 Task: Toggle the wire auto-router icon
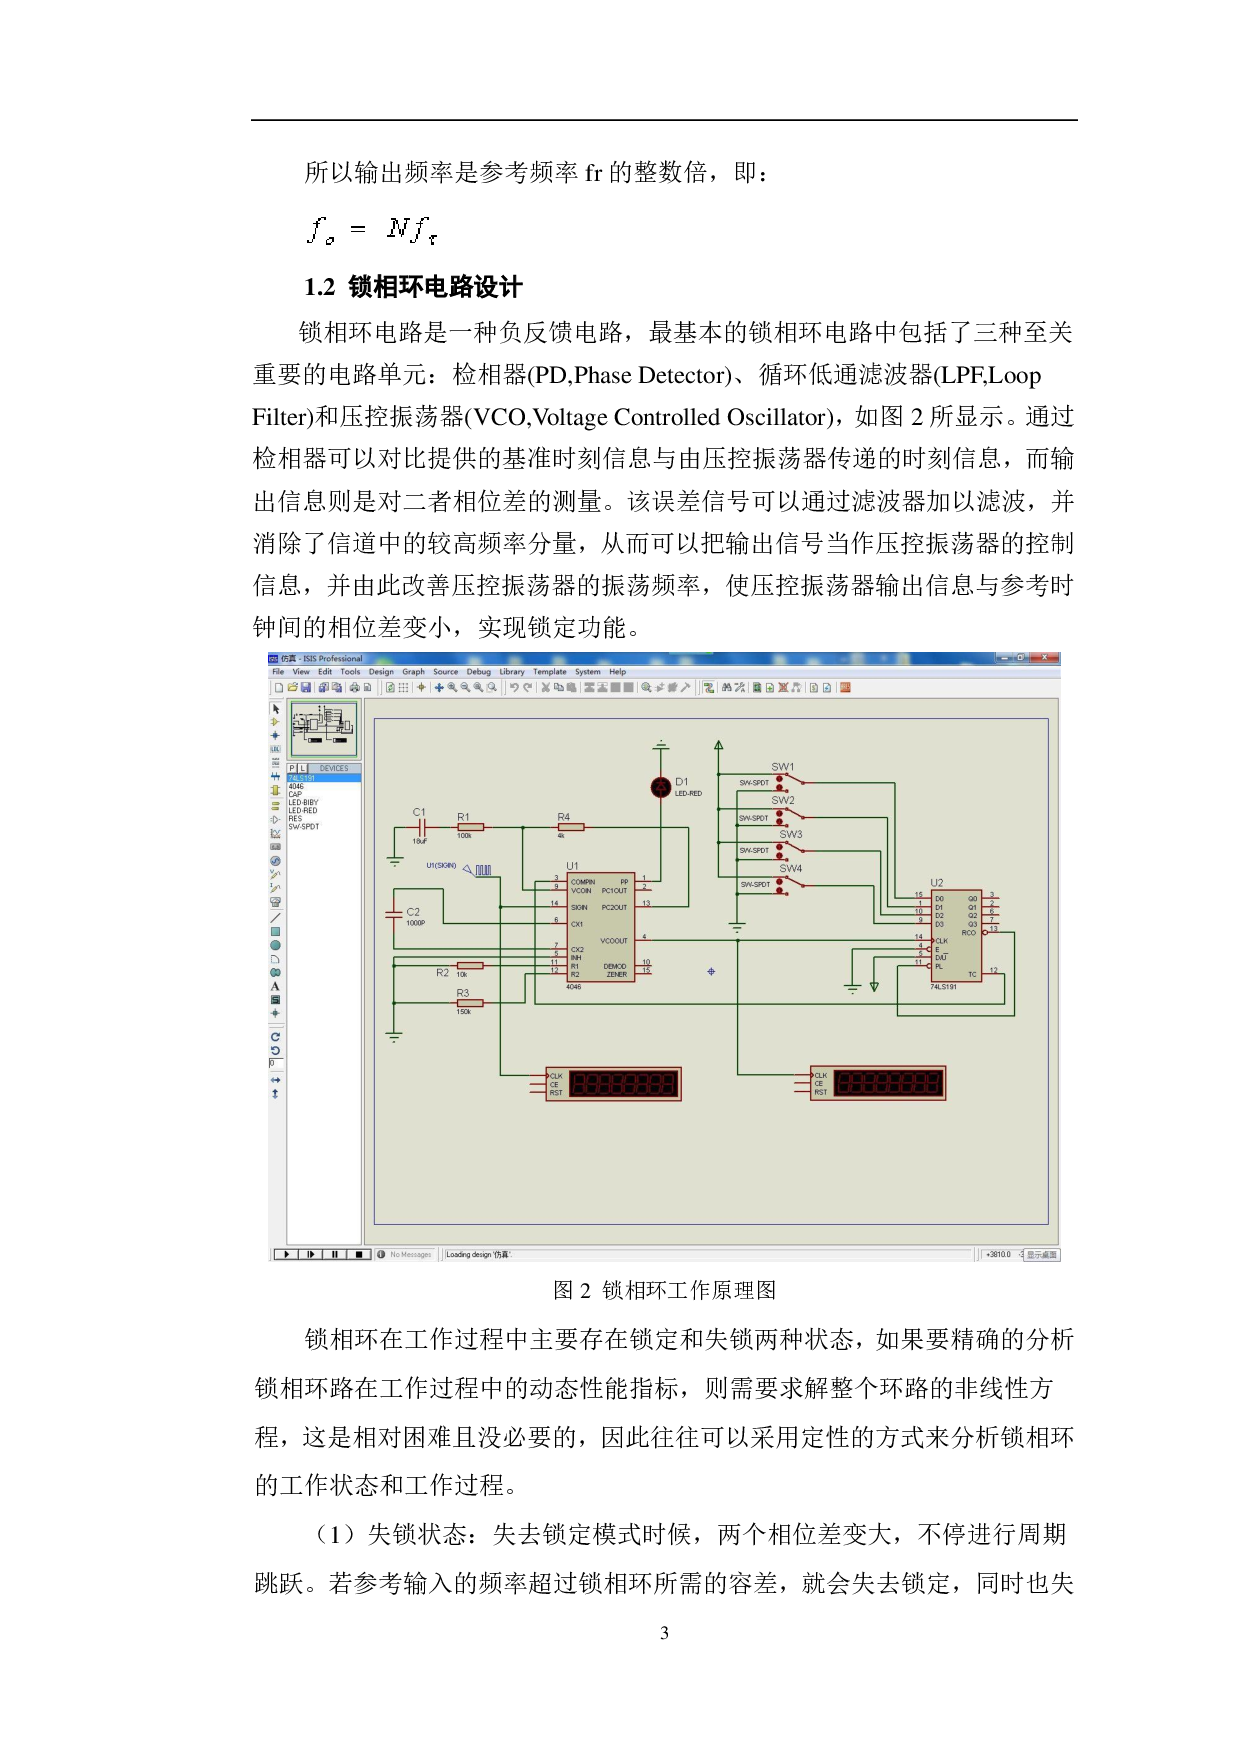[708, 687]
